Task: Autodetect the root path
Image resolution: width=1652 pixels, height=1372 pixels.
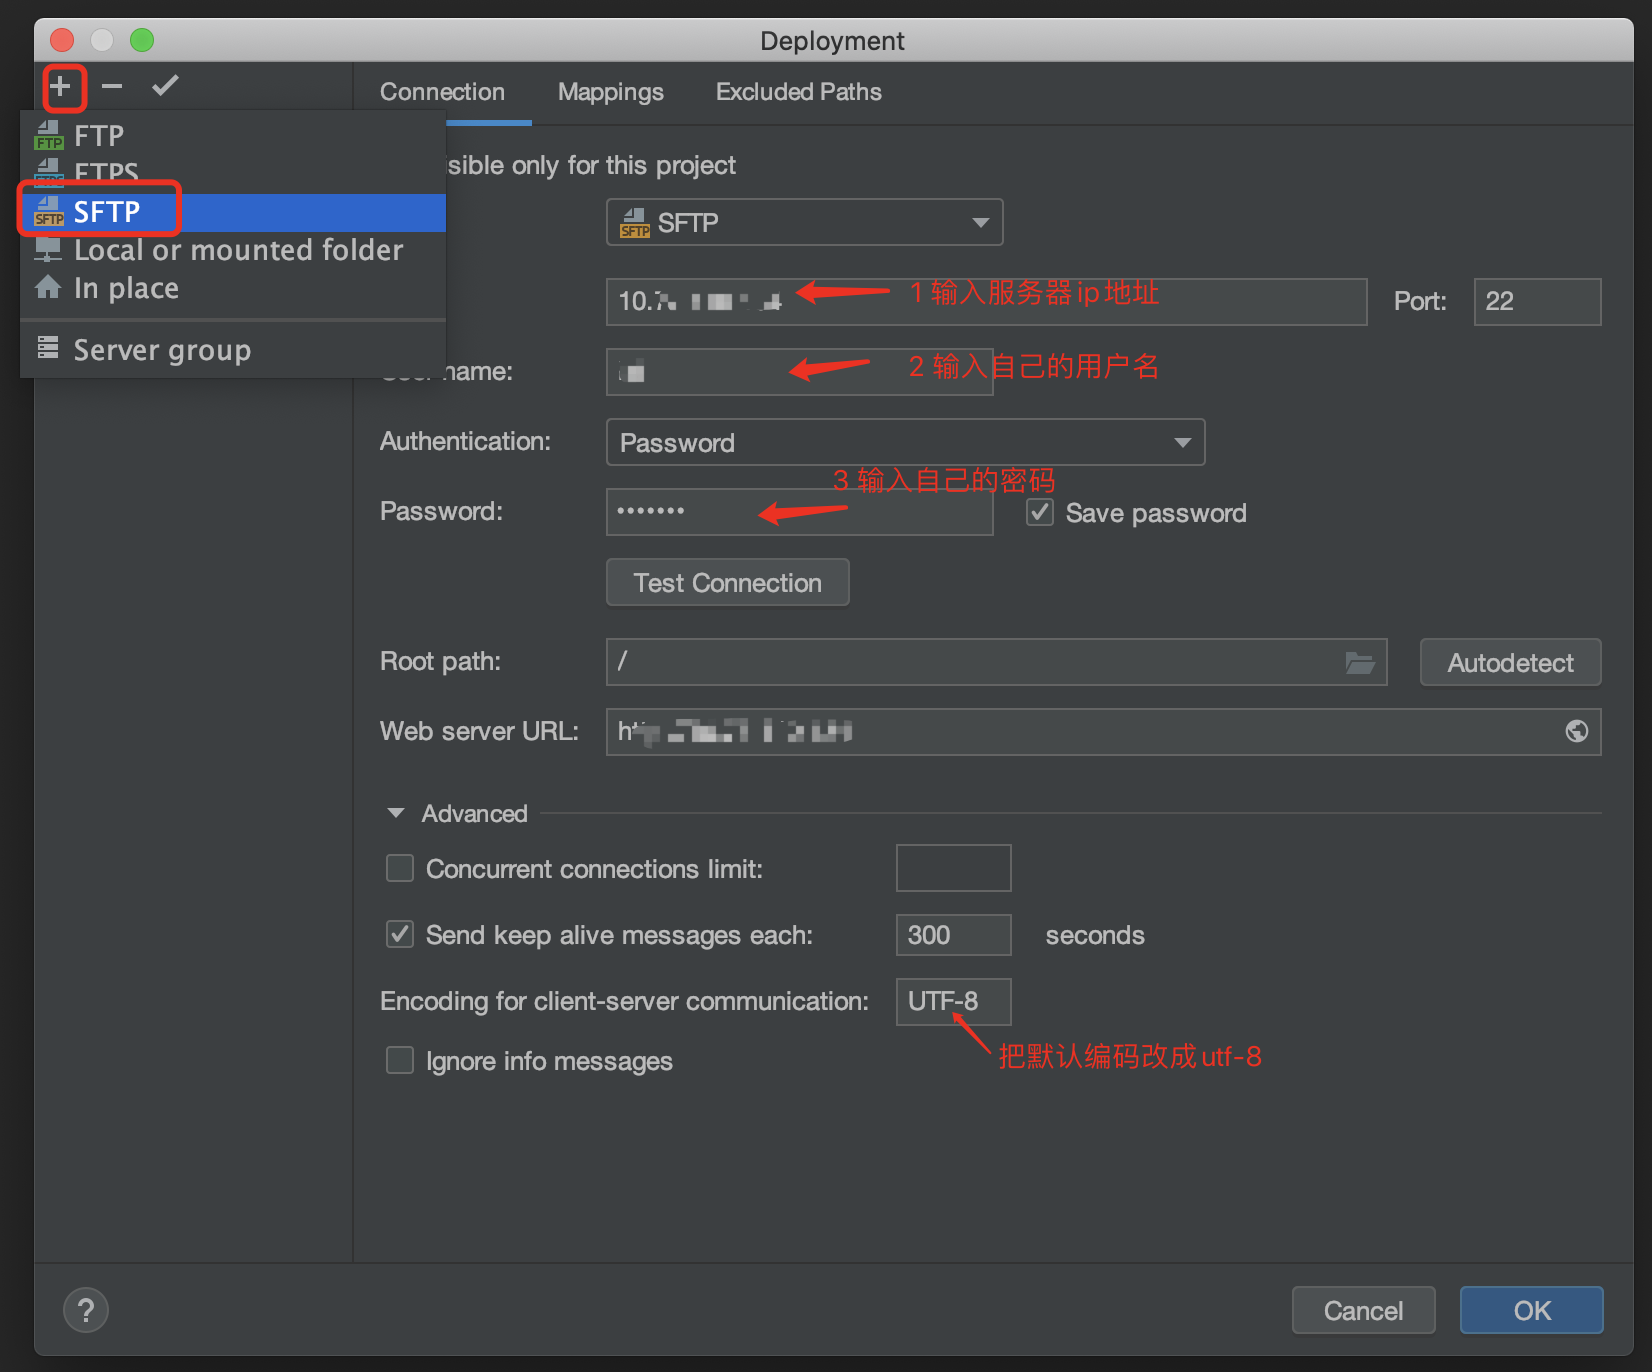Action: pos(1510,662)
